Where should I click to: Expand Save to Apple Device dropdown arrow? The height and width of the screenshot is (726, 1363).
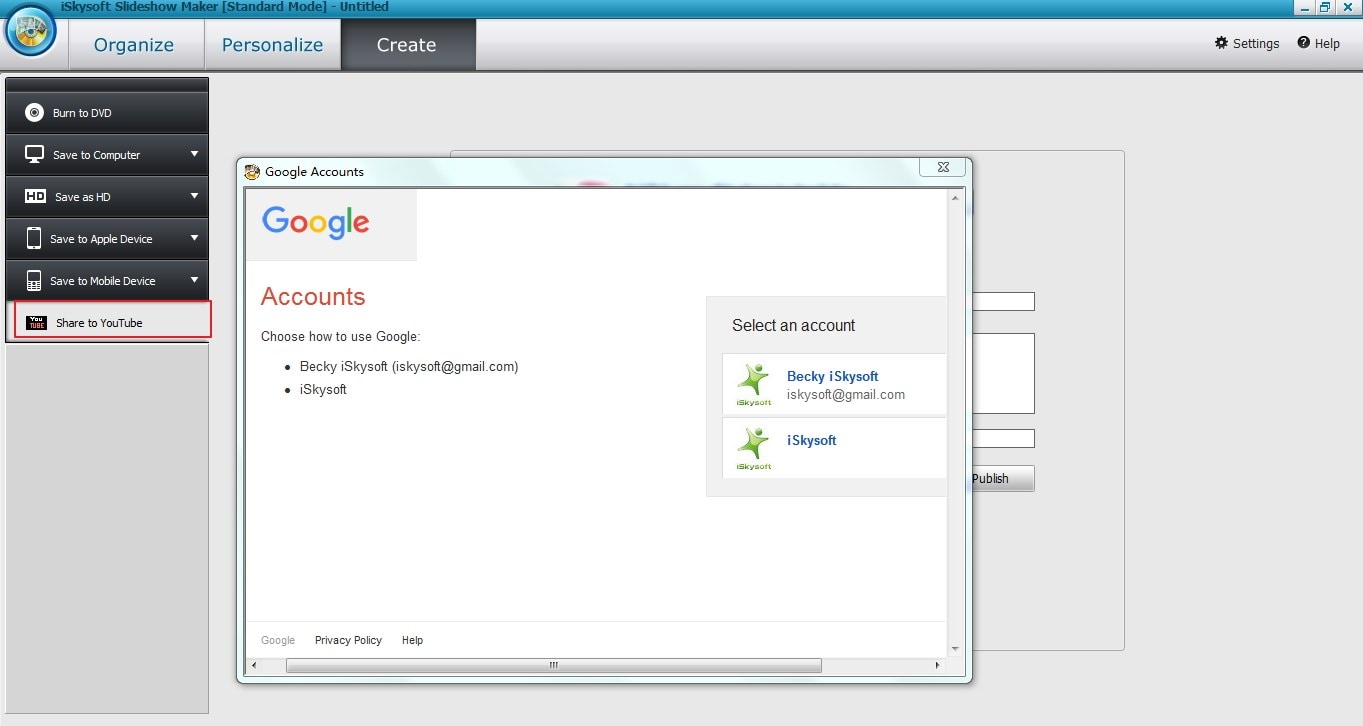point(195,238)
